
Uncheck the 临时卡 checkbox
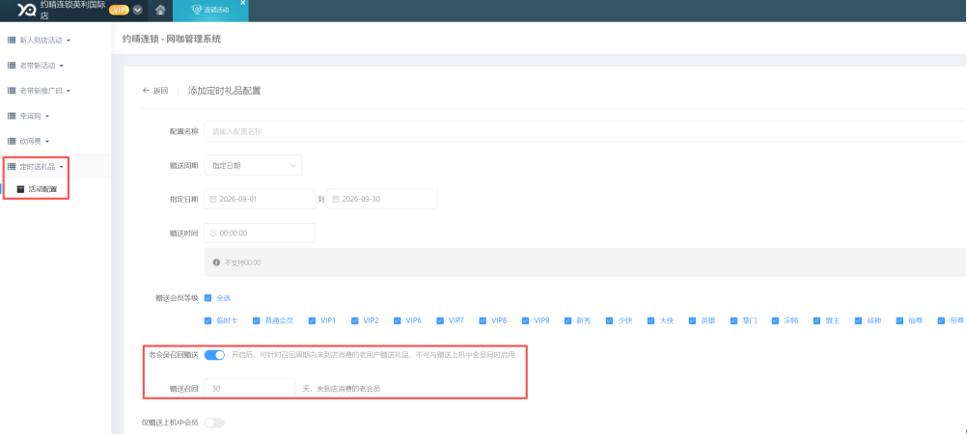click(x=208, y=321)
